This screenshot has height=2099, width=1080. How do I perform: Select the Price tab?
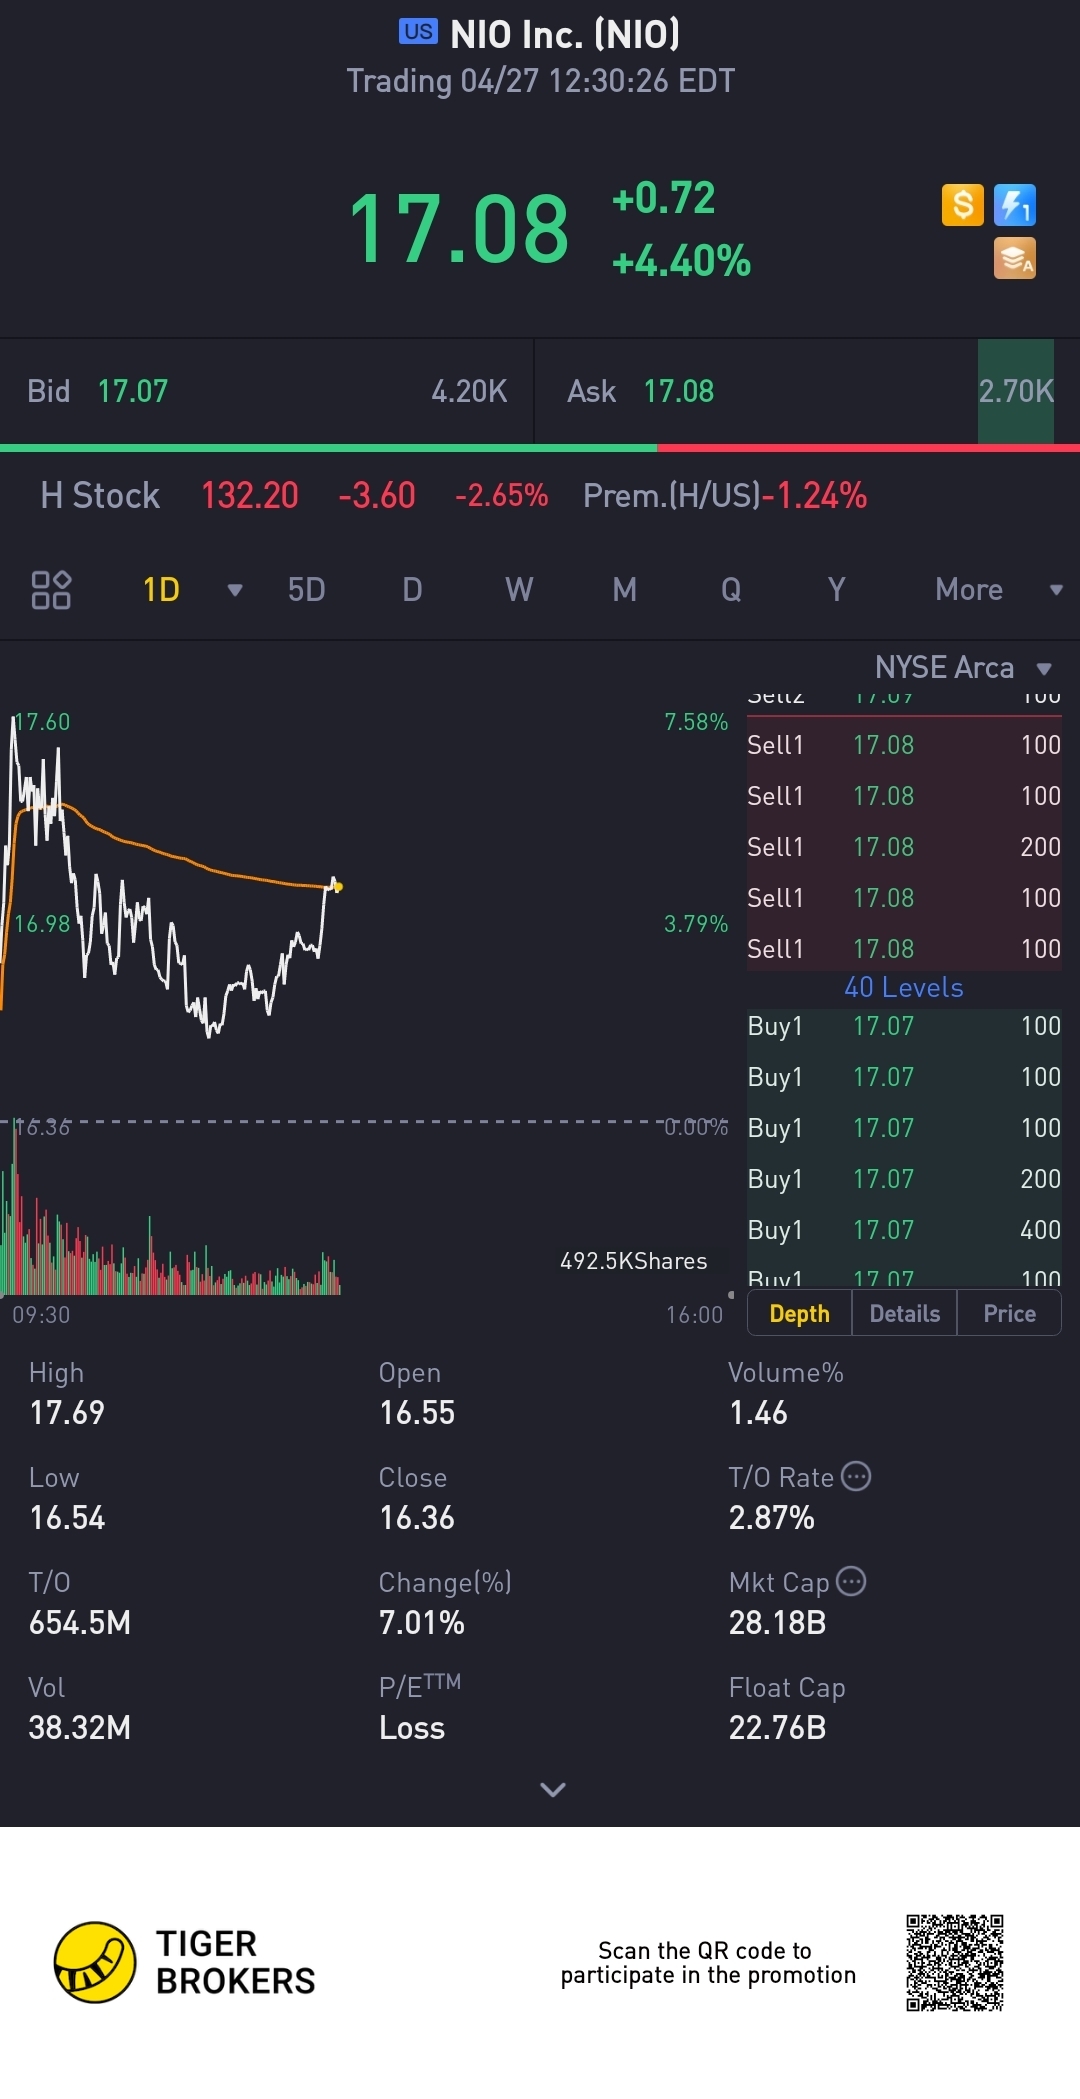1010,1313
